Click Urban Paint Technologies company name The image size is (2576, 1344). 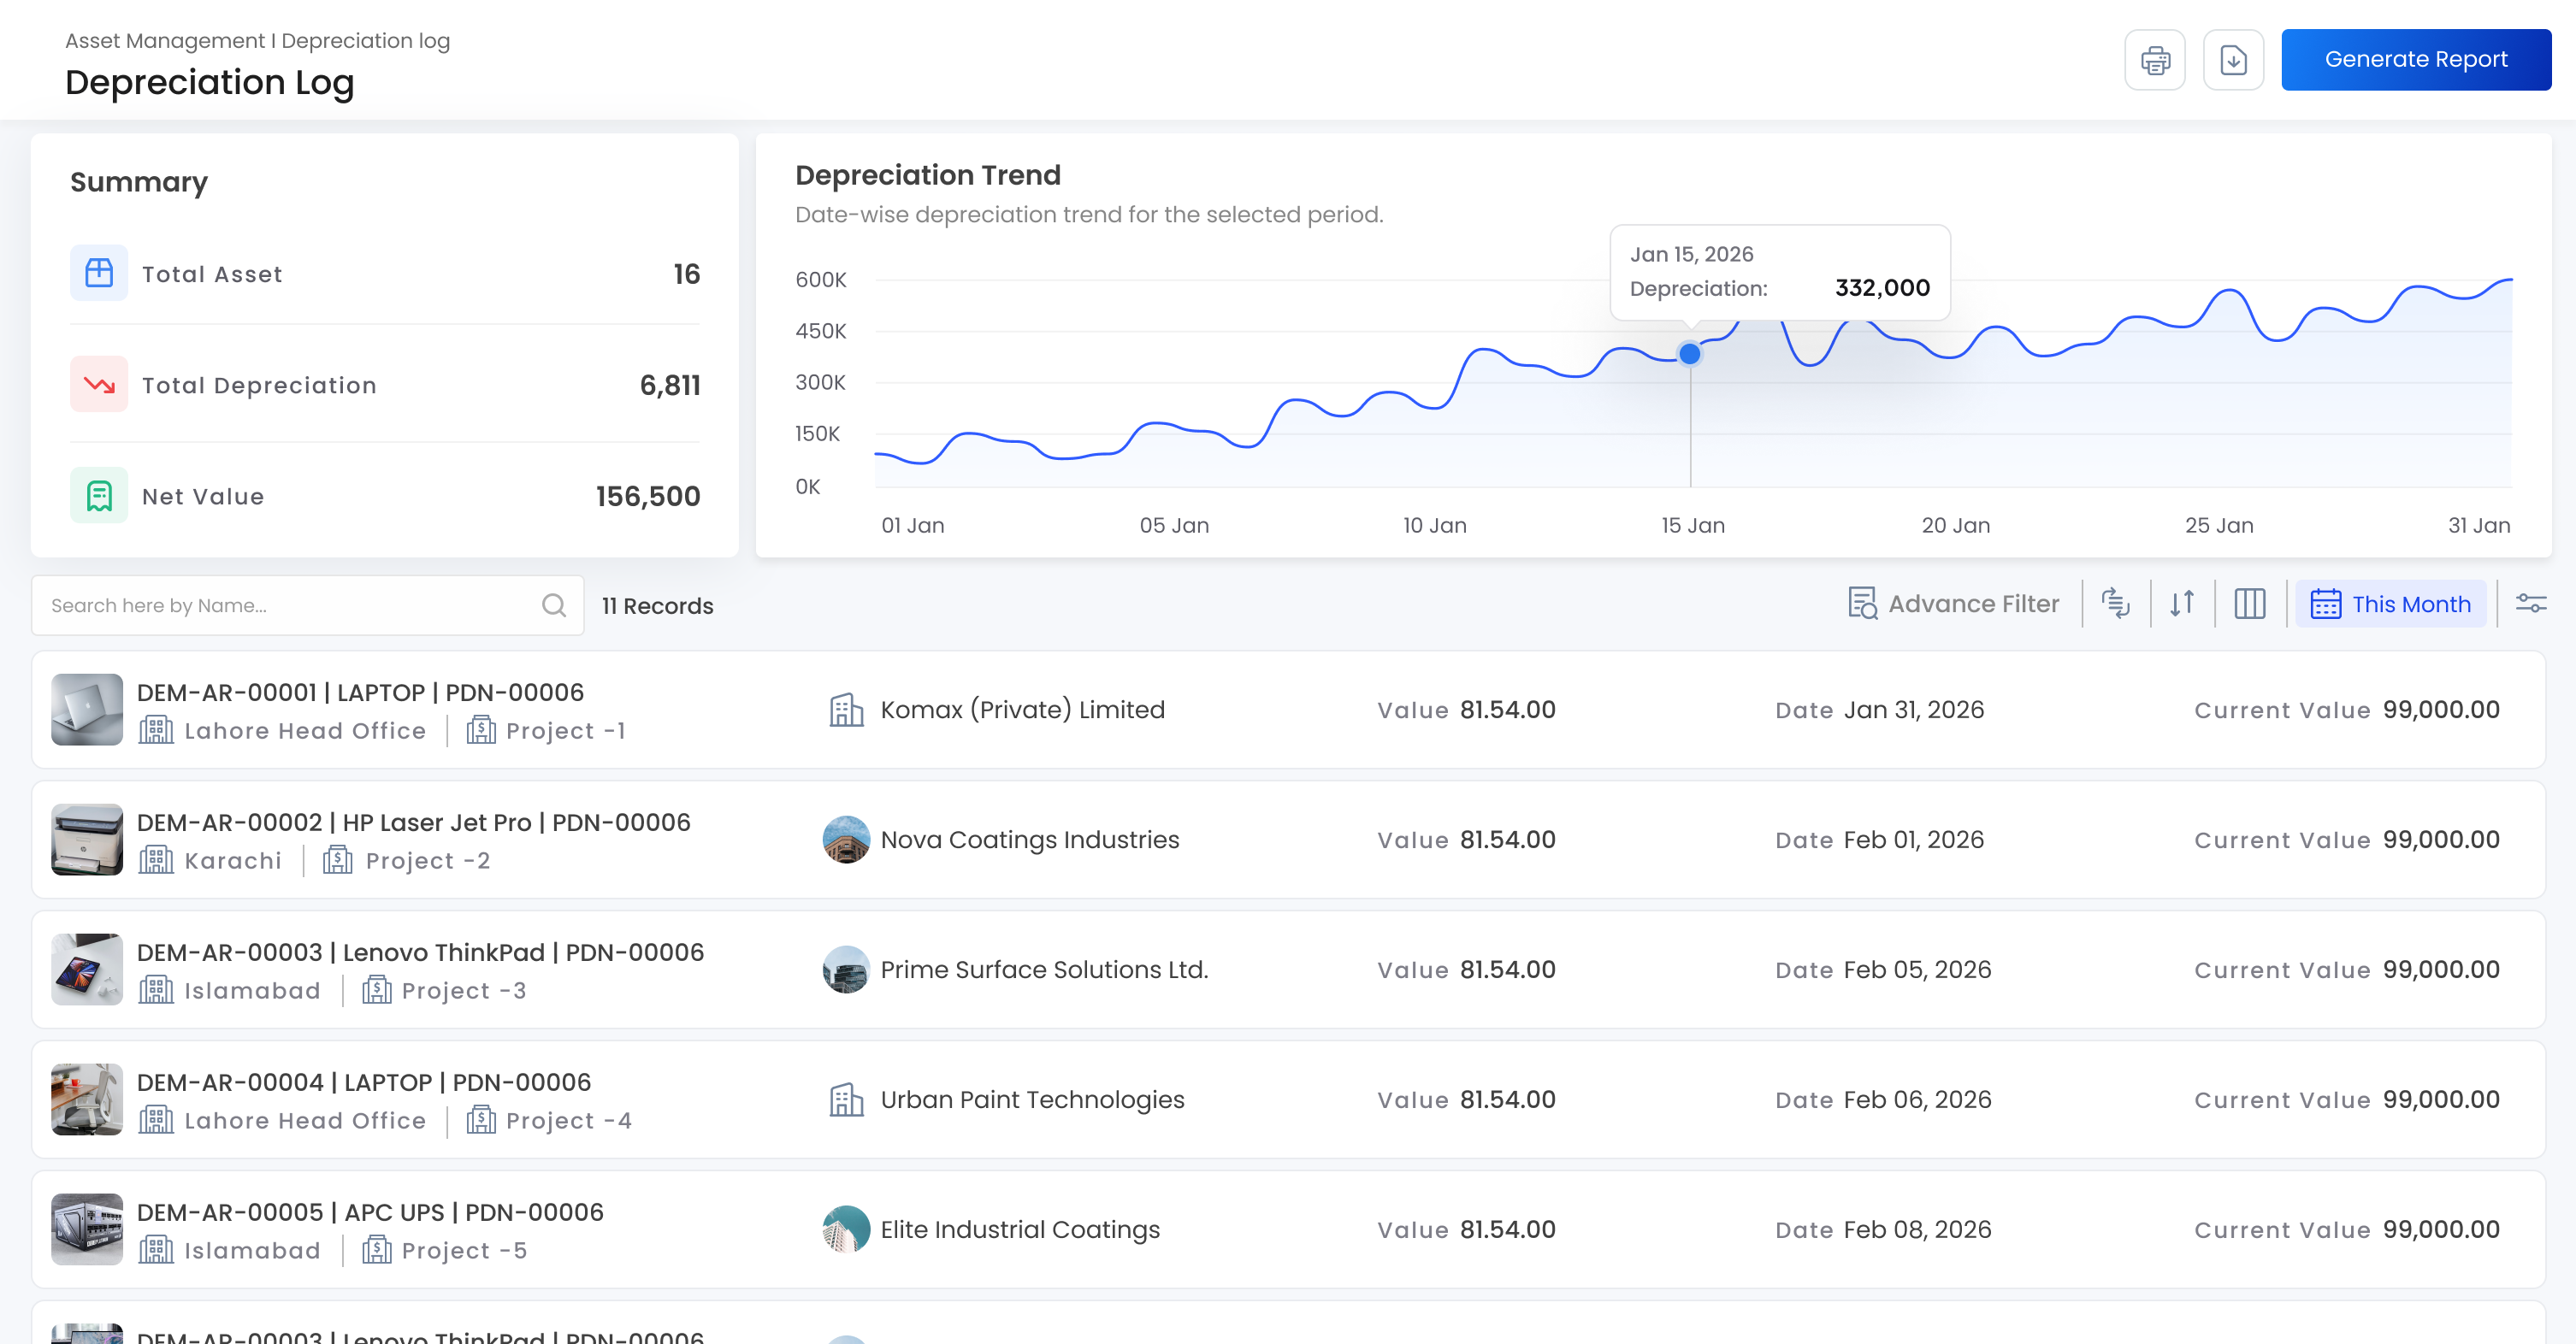click(1032, 1100)
